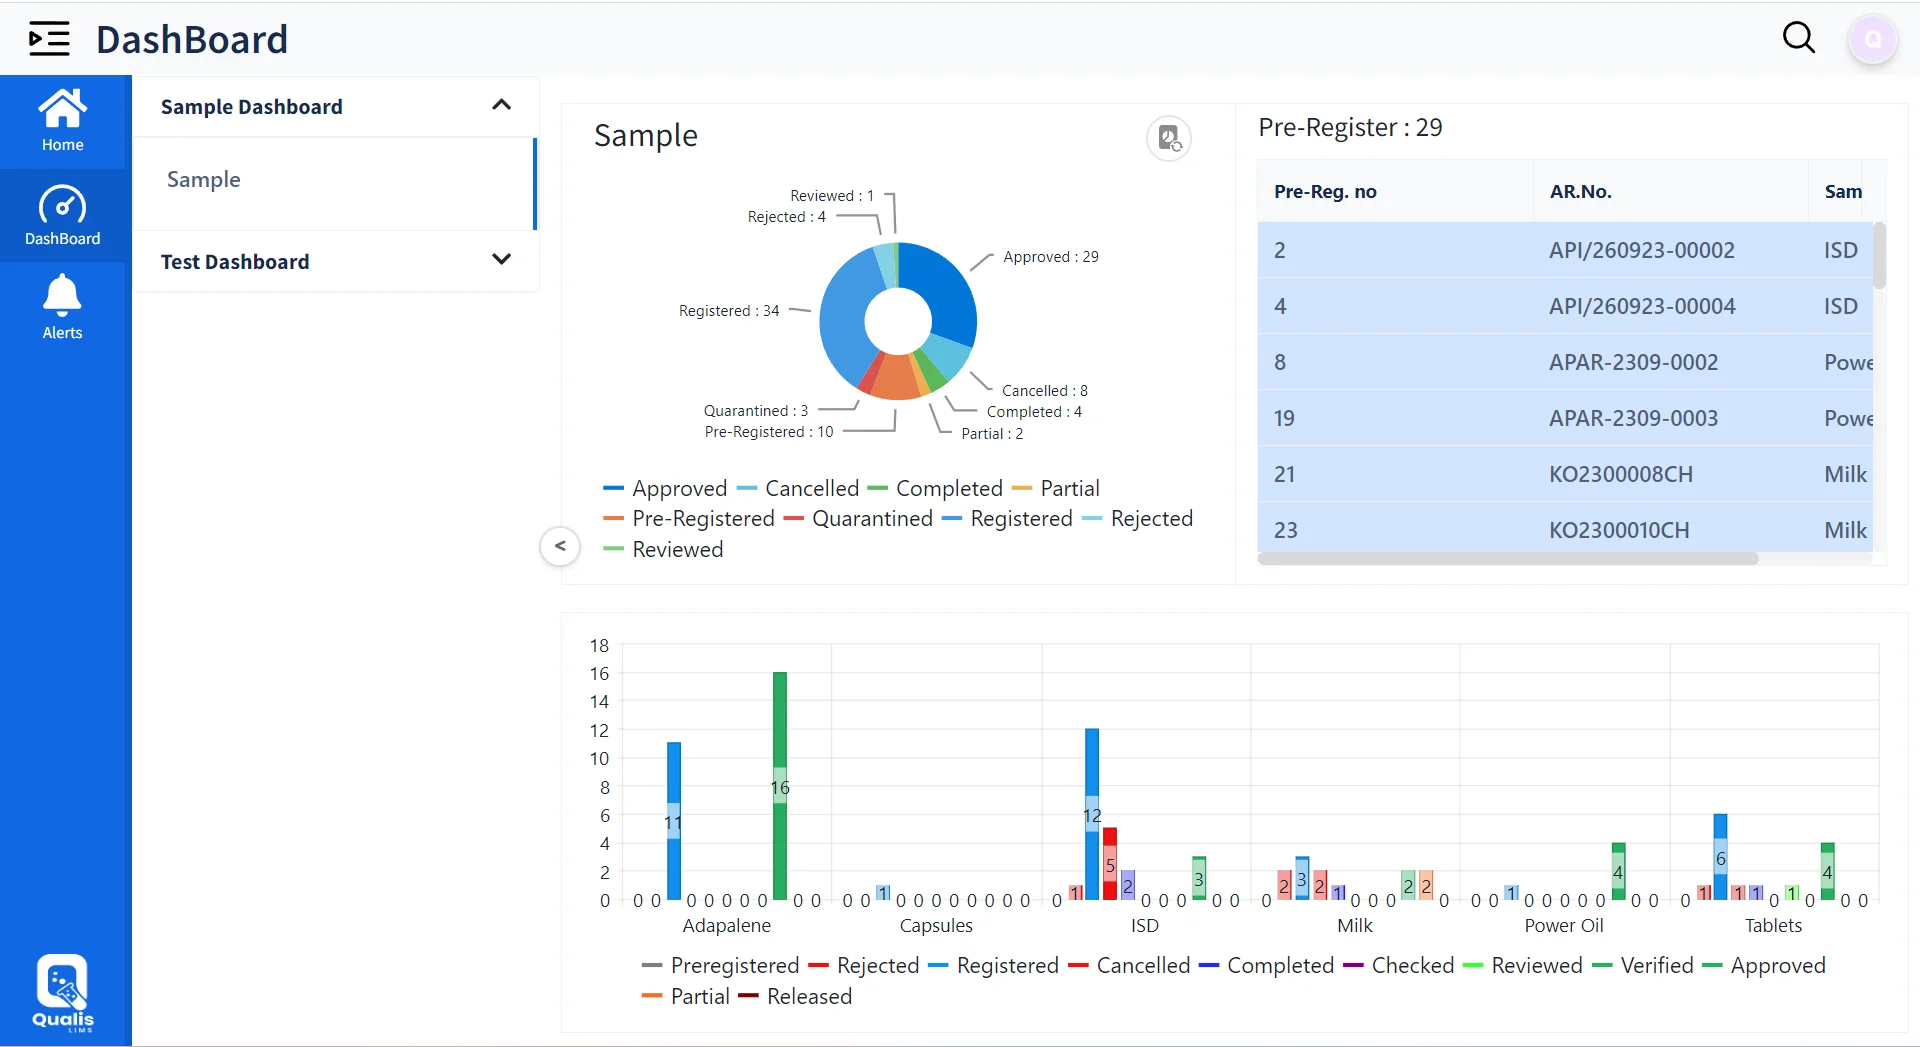Toggle Approved series in pie legend
The image size is (1920, 1047).
coord(666,488)
